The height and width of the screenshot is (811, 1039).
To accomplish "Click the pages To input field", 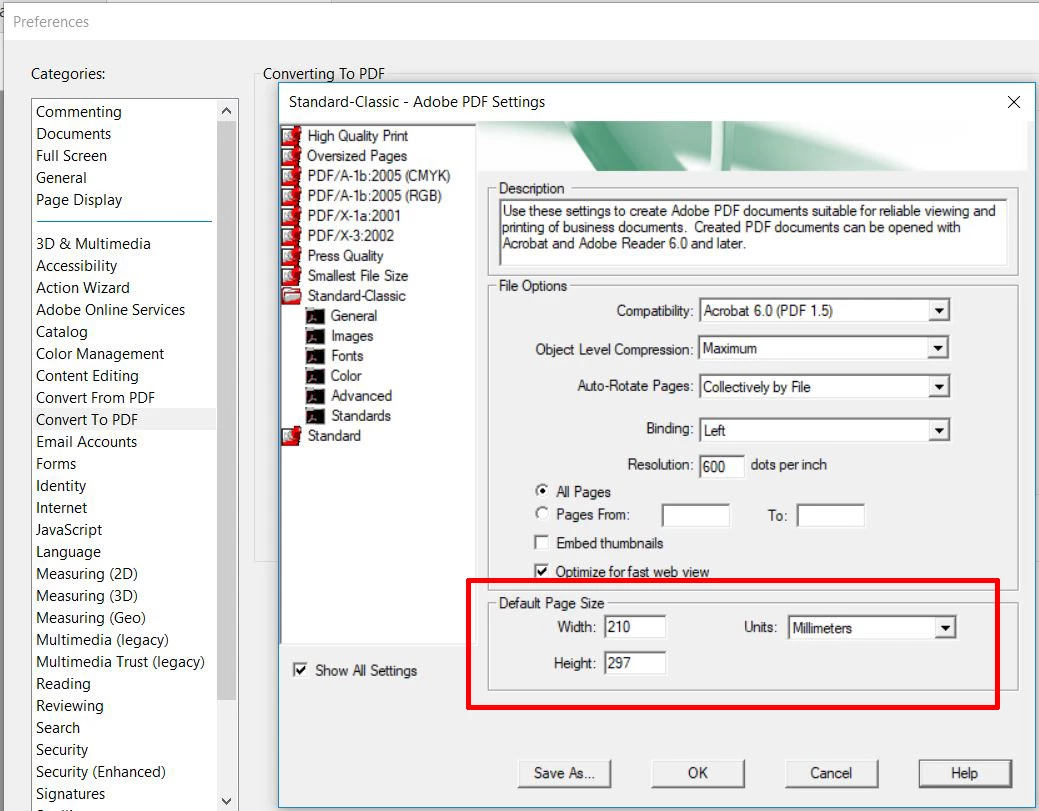I will [830, 515].
